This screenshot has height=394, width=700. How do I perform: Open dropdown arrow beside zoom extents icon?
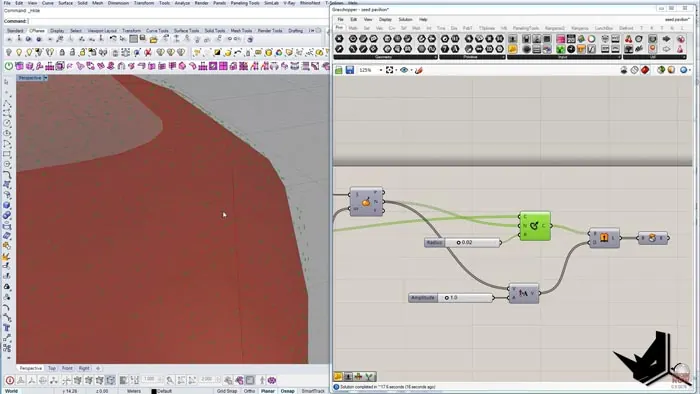[396, 71]
